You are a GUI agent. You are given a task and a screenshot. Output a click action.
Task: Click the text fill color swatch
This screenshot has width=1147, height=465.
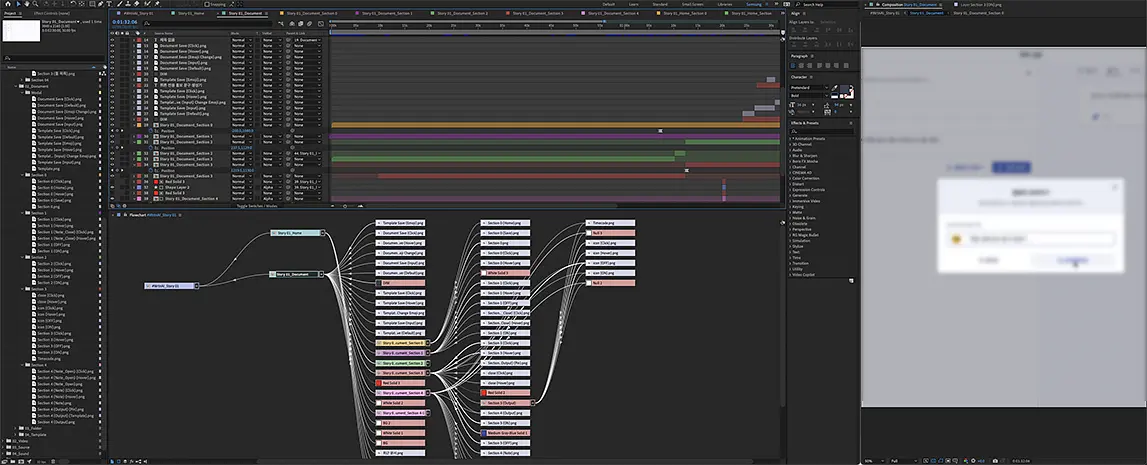click(x=843, y=89)
